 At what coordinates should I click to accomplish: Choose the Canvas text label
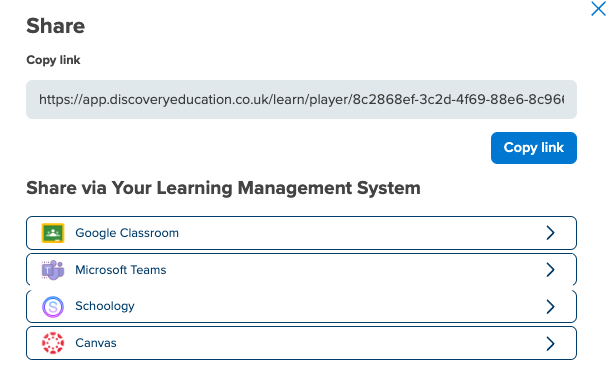(x=96, y=343)
